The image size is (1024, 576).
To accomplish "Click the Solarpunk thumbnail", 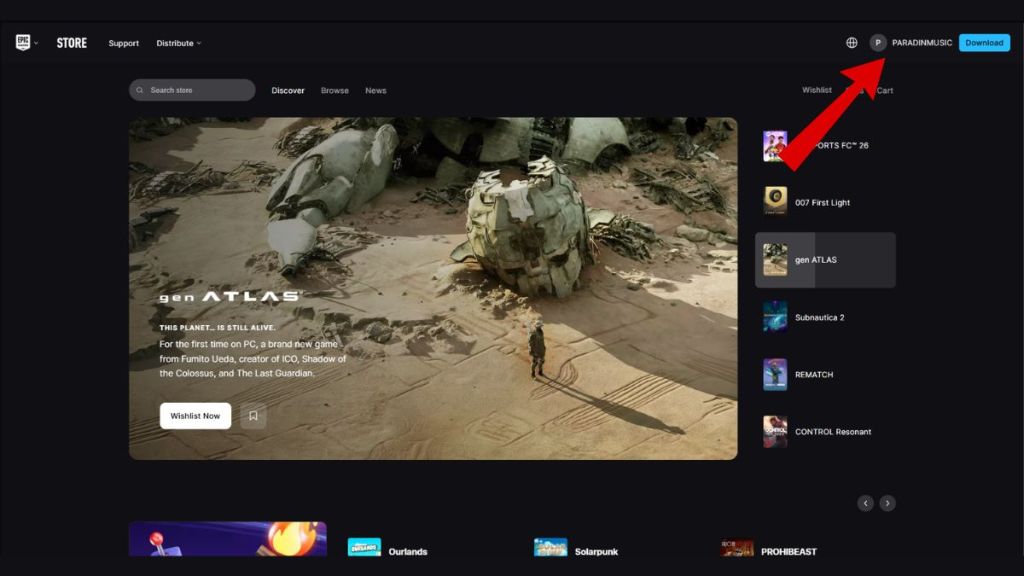I will [x=551, y=547].
